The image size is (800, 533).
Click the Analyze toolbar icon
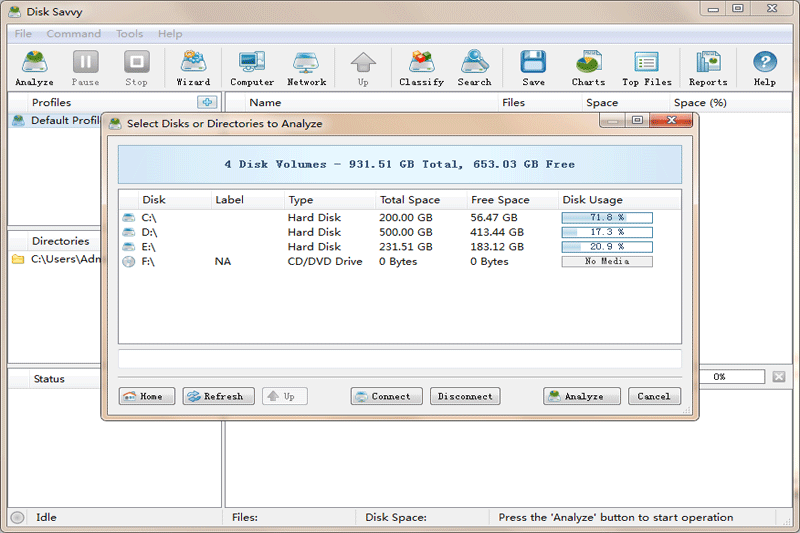[35, 68]
